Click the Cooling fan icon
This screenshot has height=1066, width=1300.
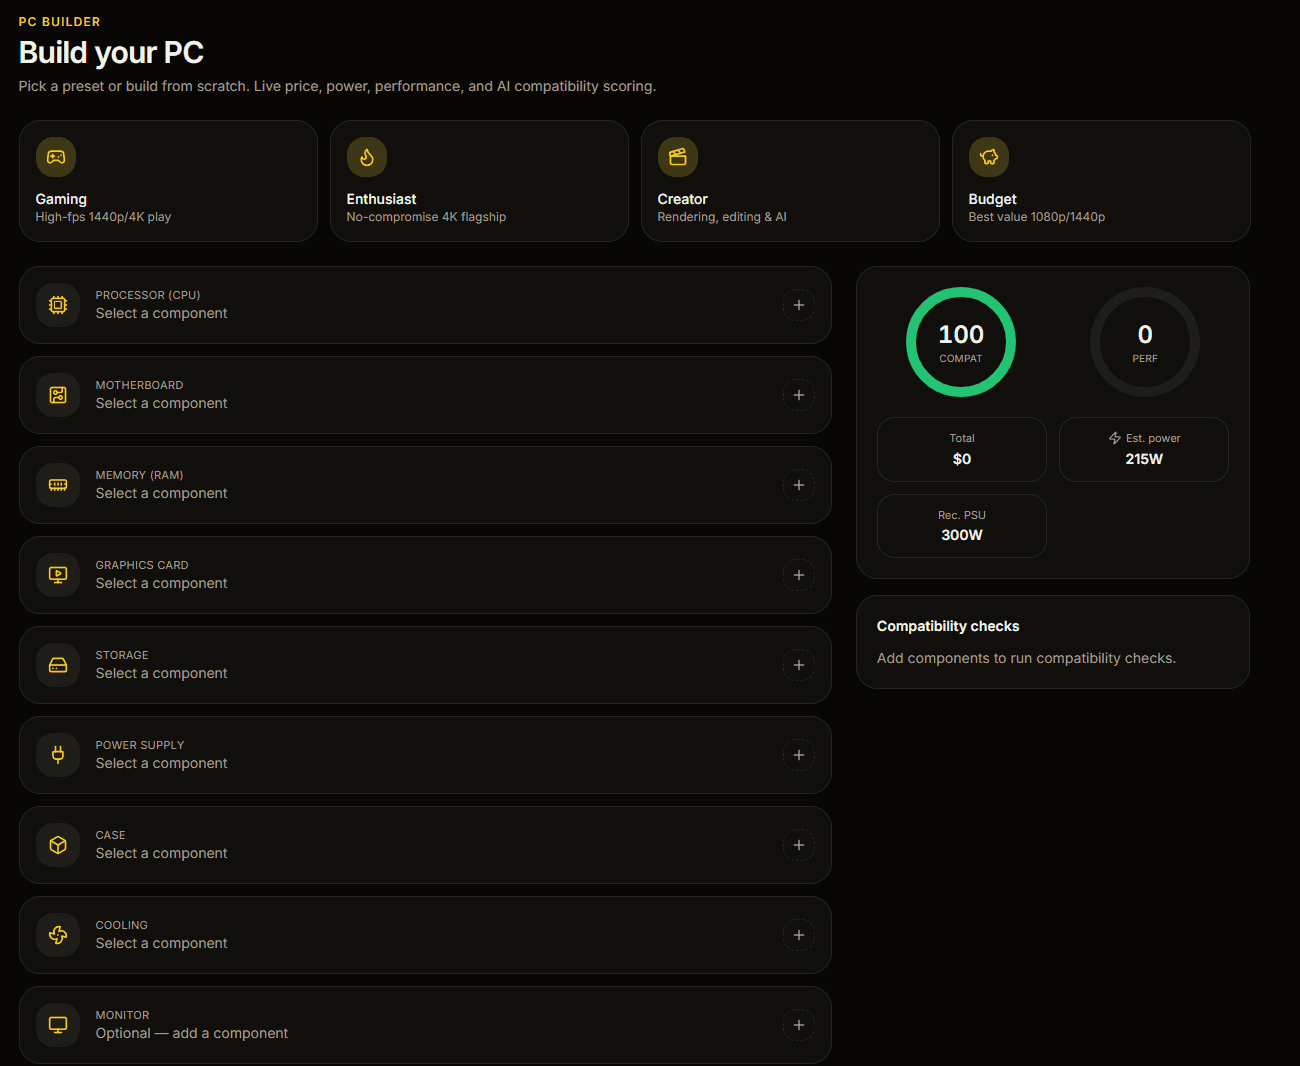tap(58, 935)
